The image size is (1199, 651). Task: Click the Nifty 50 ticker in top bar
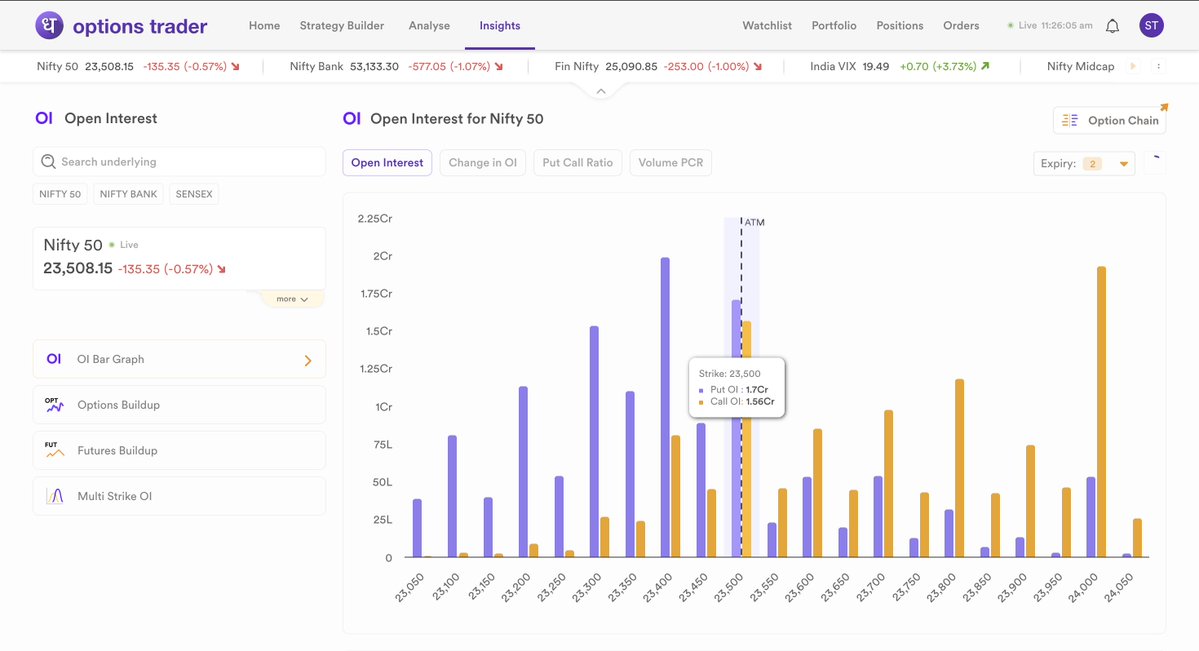click(x=138, y=67)
